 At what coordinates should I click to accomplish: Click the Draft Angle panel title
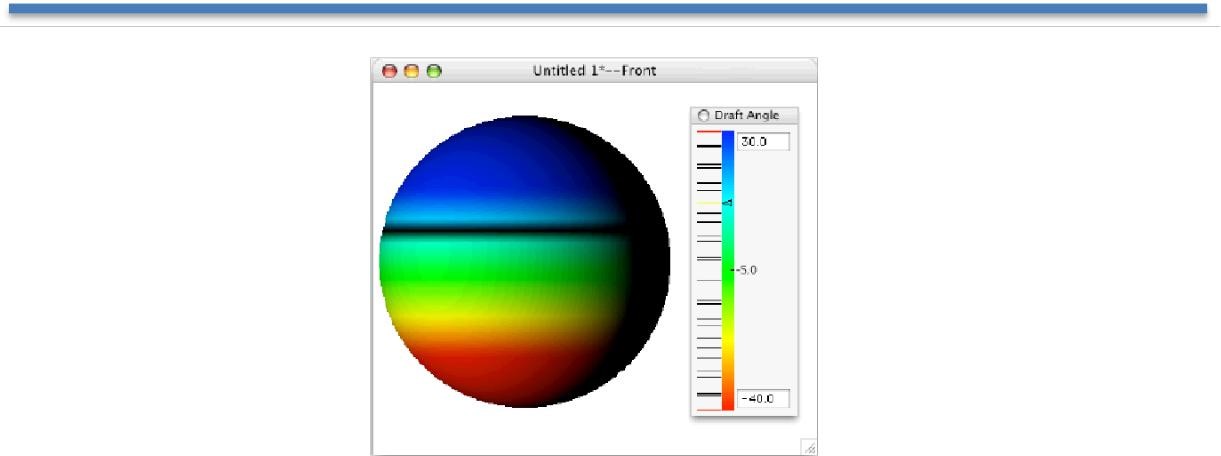(x=746, y=115)
